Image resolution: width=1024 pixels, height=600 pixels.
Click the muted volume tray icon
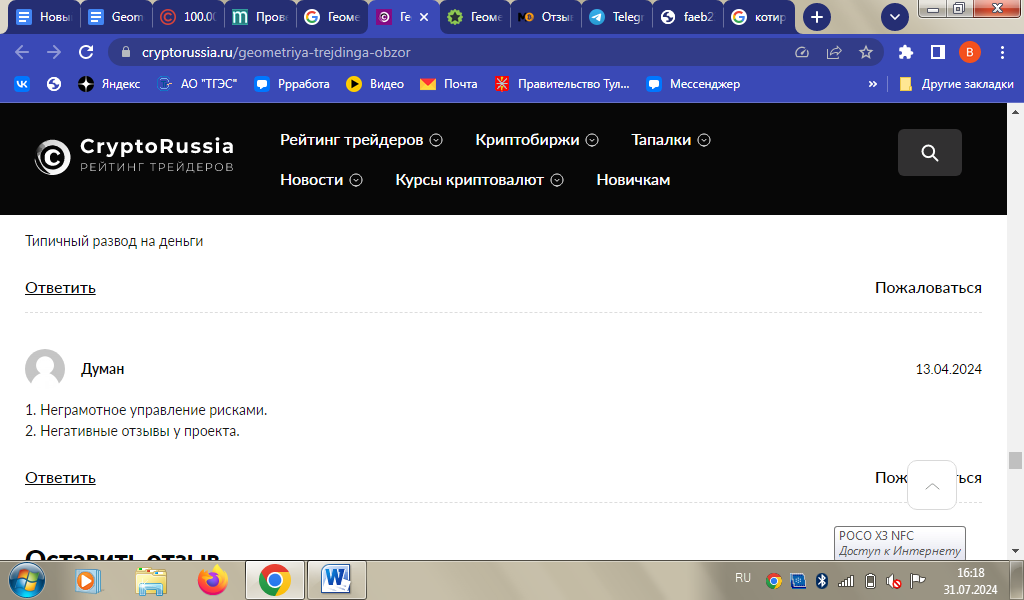894,580
